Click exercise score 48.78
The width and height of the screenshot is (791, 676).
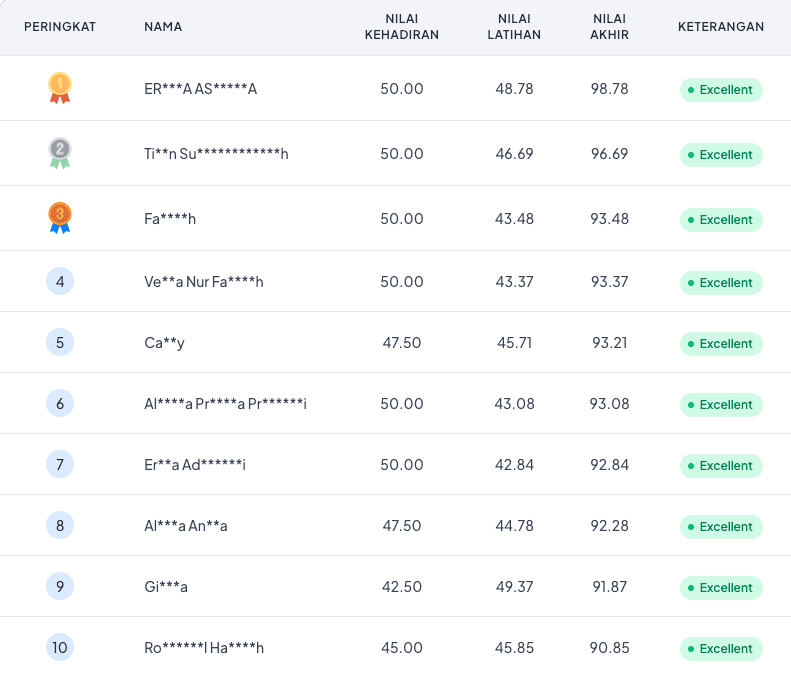coord(514,89)
